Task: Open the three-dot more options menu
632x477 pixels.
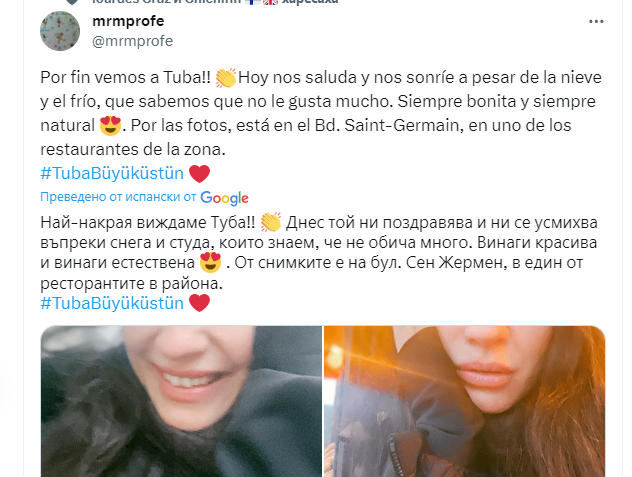Action: [x=596, y=21]
